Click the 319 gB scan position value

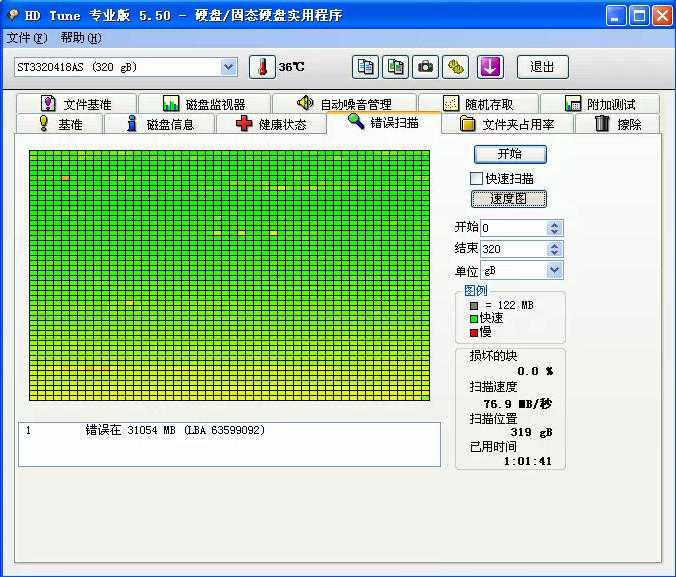pos(531,432)
